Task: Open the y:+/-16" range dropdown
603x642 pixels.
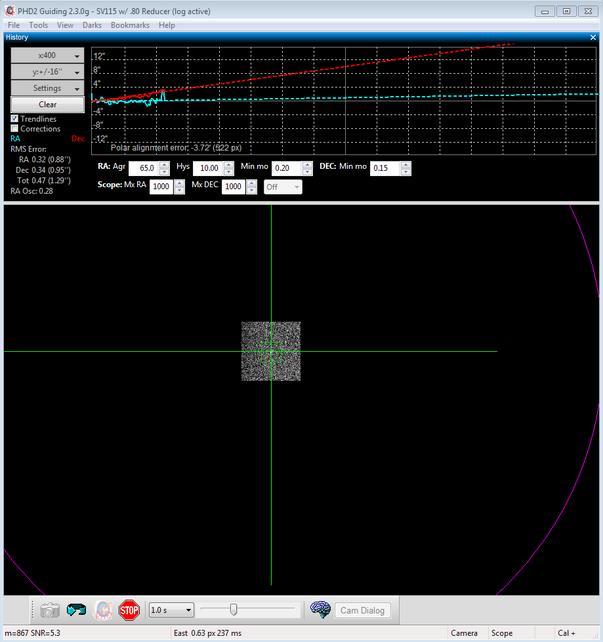Action: point(47,72)
